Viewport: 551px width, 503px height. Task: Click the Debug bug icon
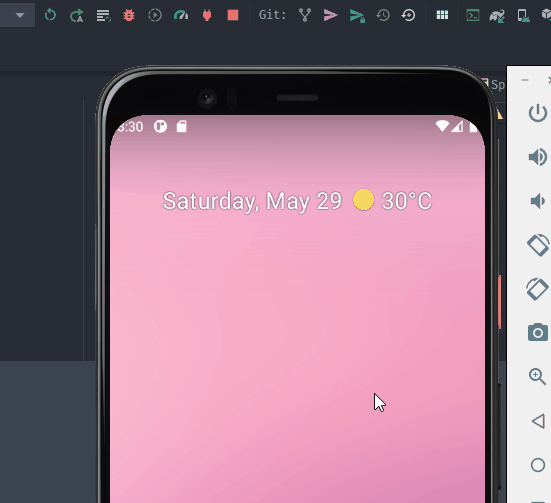129,15
